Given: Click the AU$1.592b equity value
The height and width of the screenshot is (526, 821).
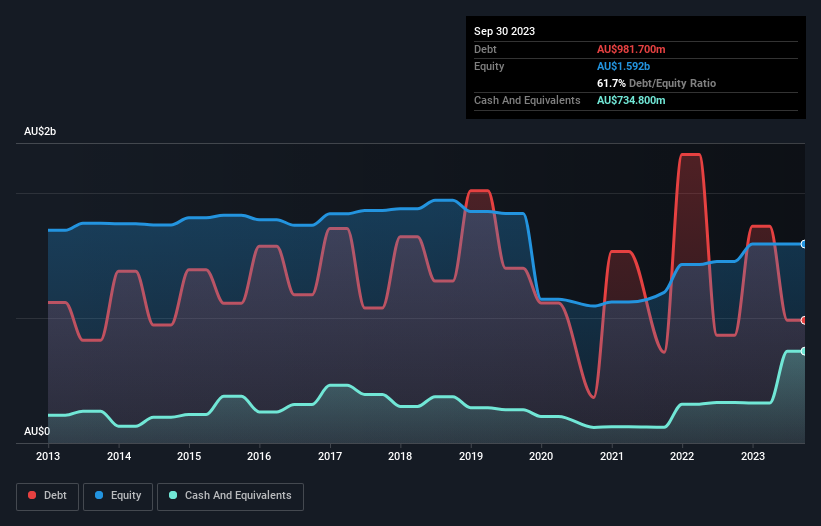Looking at the screenshot, I should pyautogui.click(x=623, y=66).
